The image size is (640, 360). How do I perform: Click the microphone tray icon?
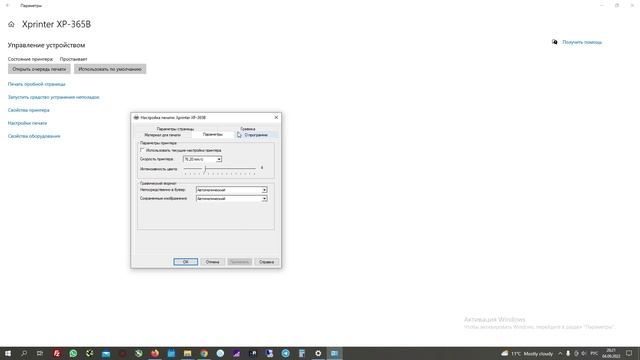(568, 353)
